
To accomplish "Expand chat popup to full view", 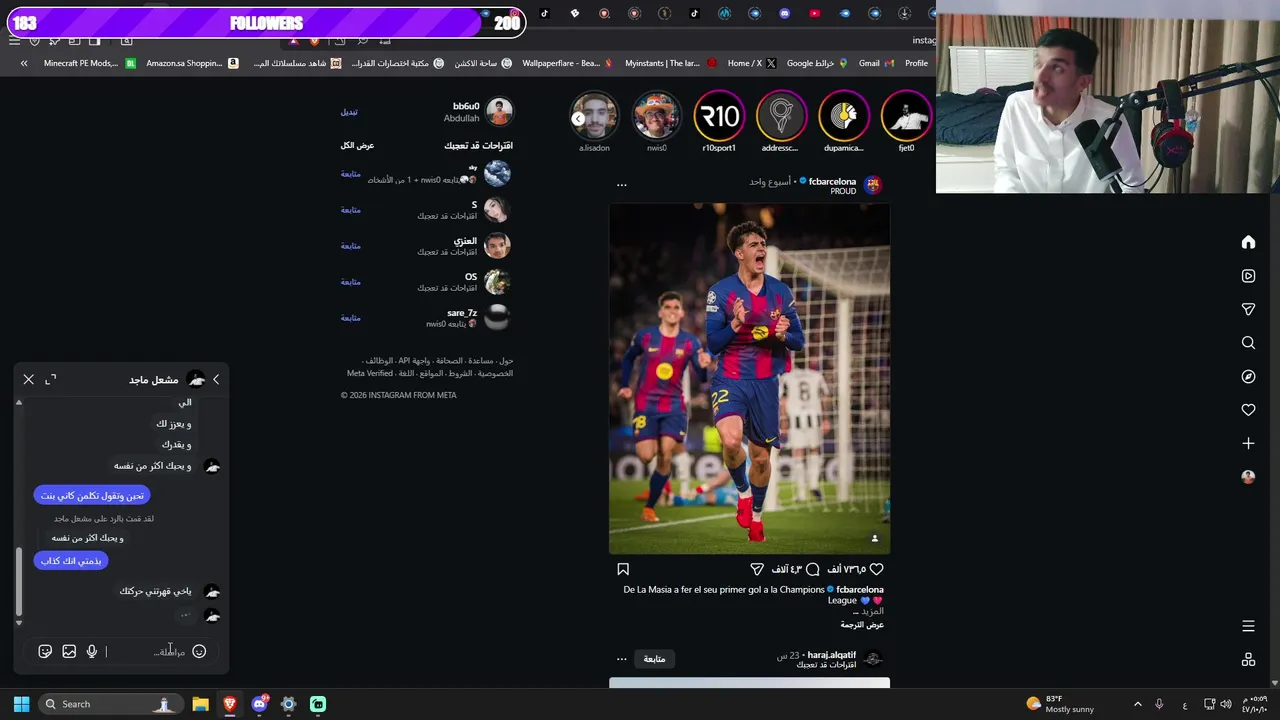I will click(51, 380).
